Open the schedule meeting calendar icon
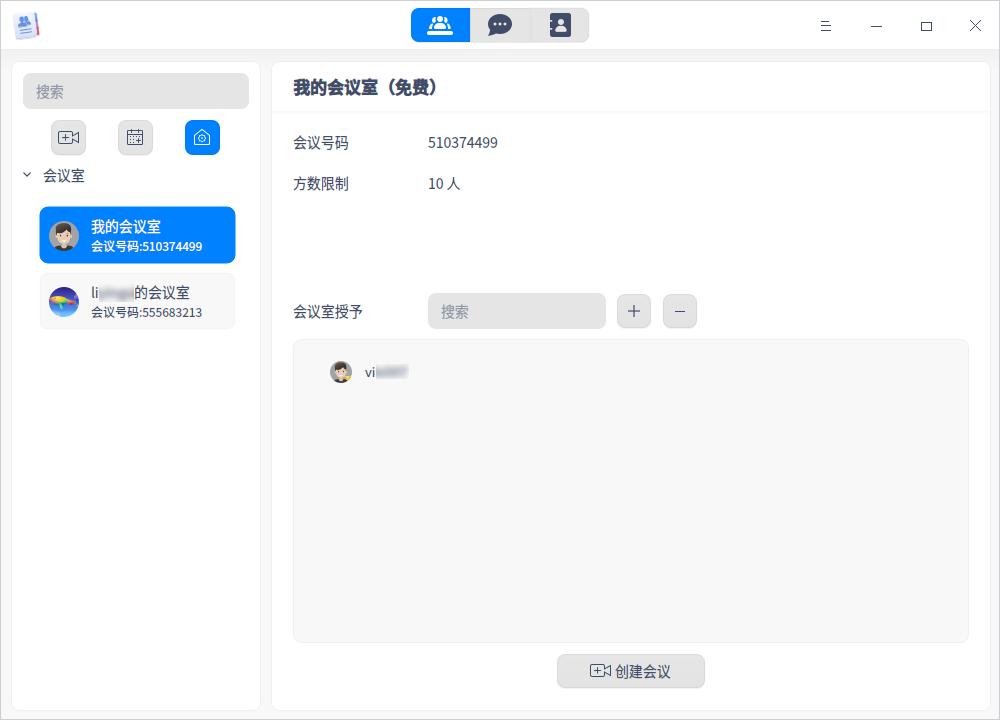 [x=135, y=138]
